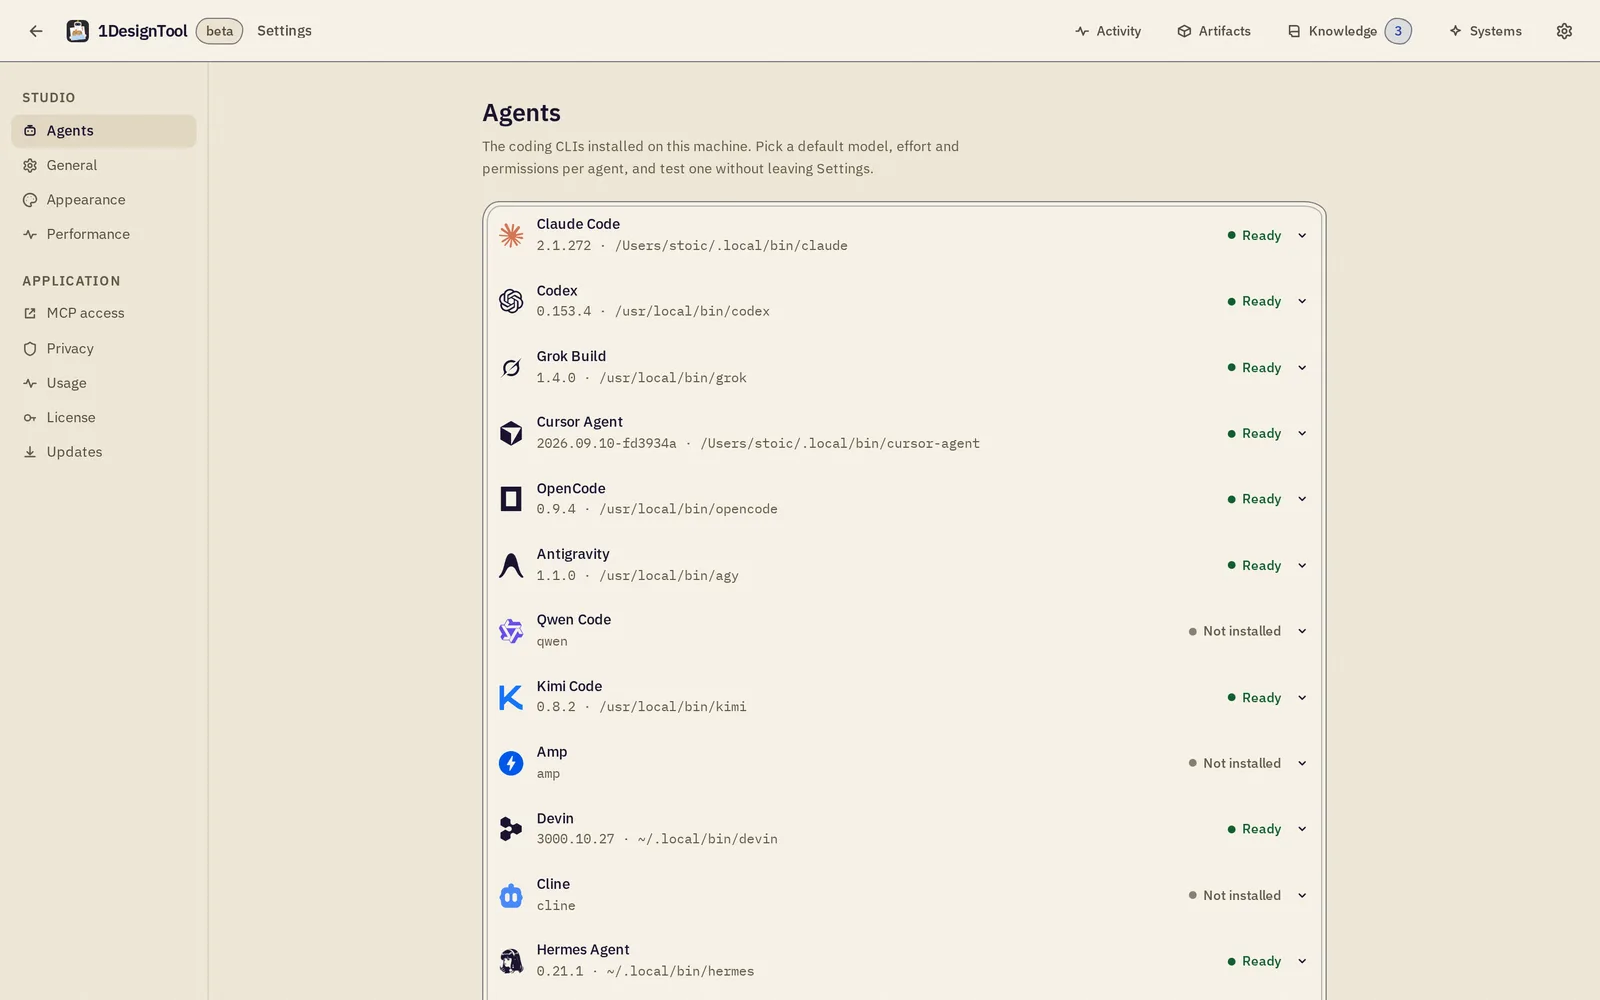Viewport: 1600px width, 1000px height.
Task: Expand the Kimi Code row chevron
Action: 1302,698
